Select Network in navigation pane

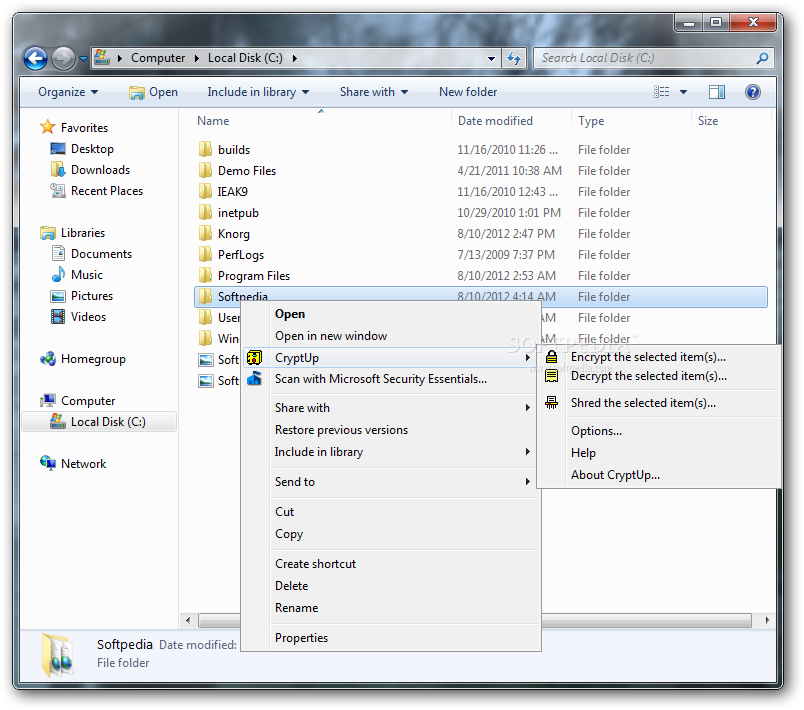coord(73,464)
